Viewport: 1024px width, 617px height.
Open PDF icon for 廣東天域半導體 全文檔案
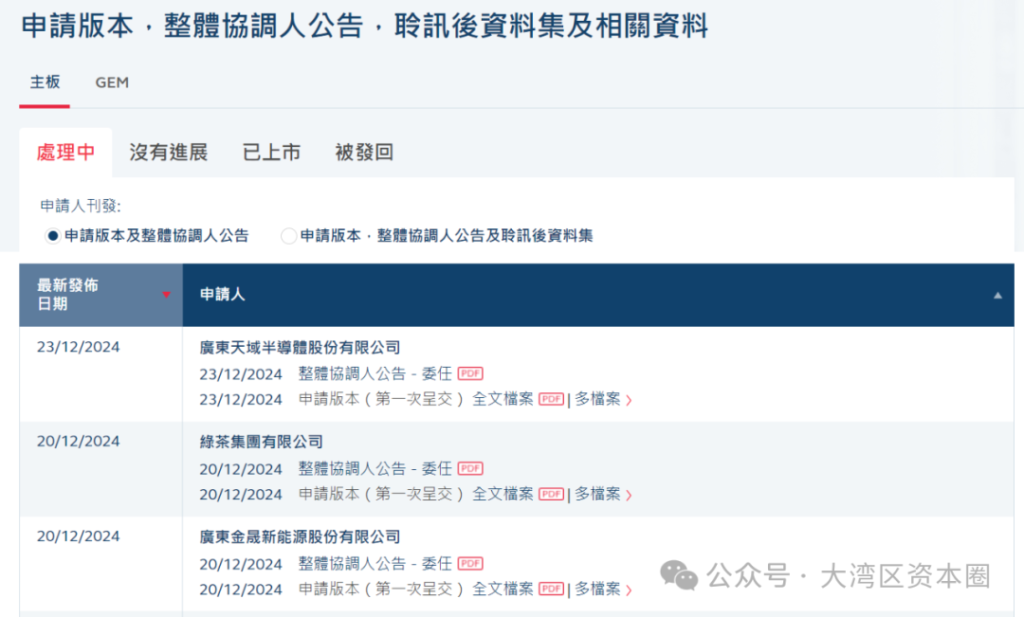pos(551,399)
